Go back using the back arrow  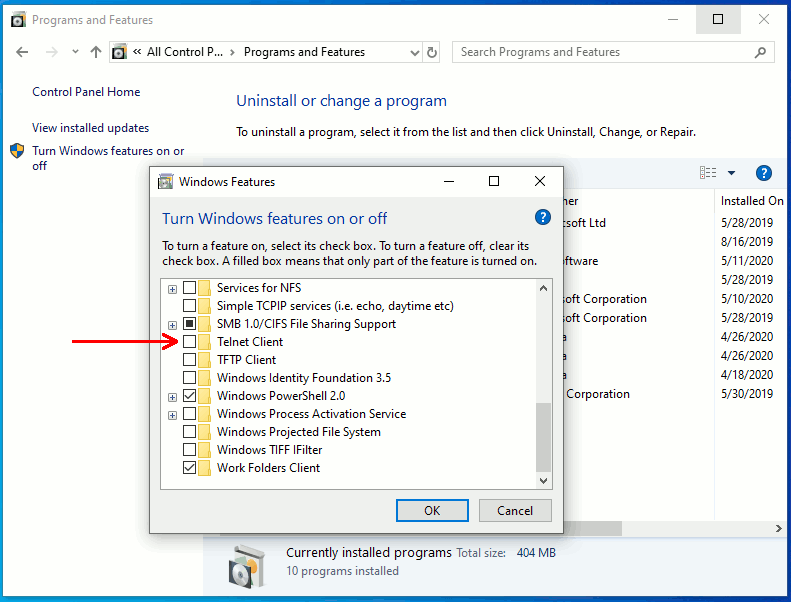(x=22, y=52)
